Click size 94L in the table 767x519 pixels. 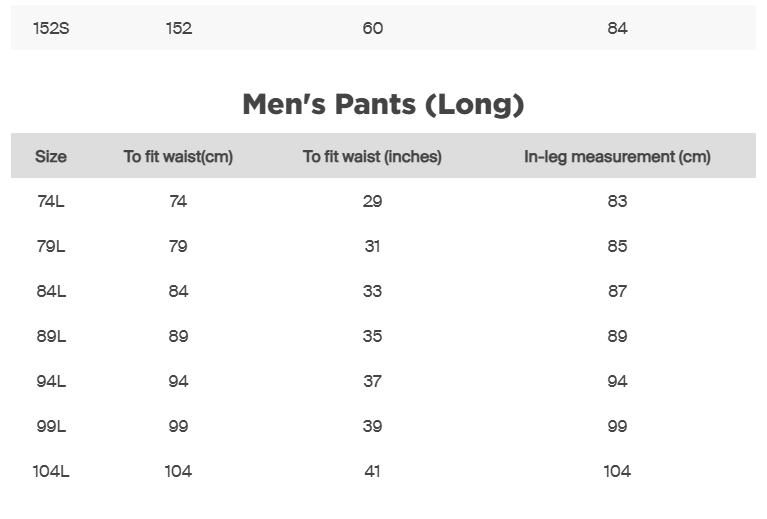(51, 382)
